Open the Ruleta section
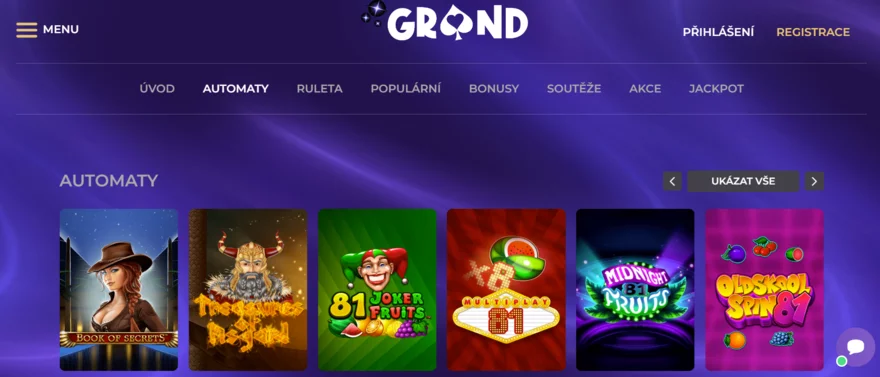 click(x=319, y=89)
